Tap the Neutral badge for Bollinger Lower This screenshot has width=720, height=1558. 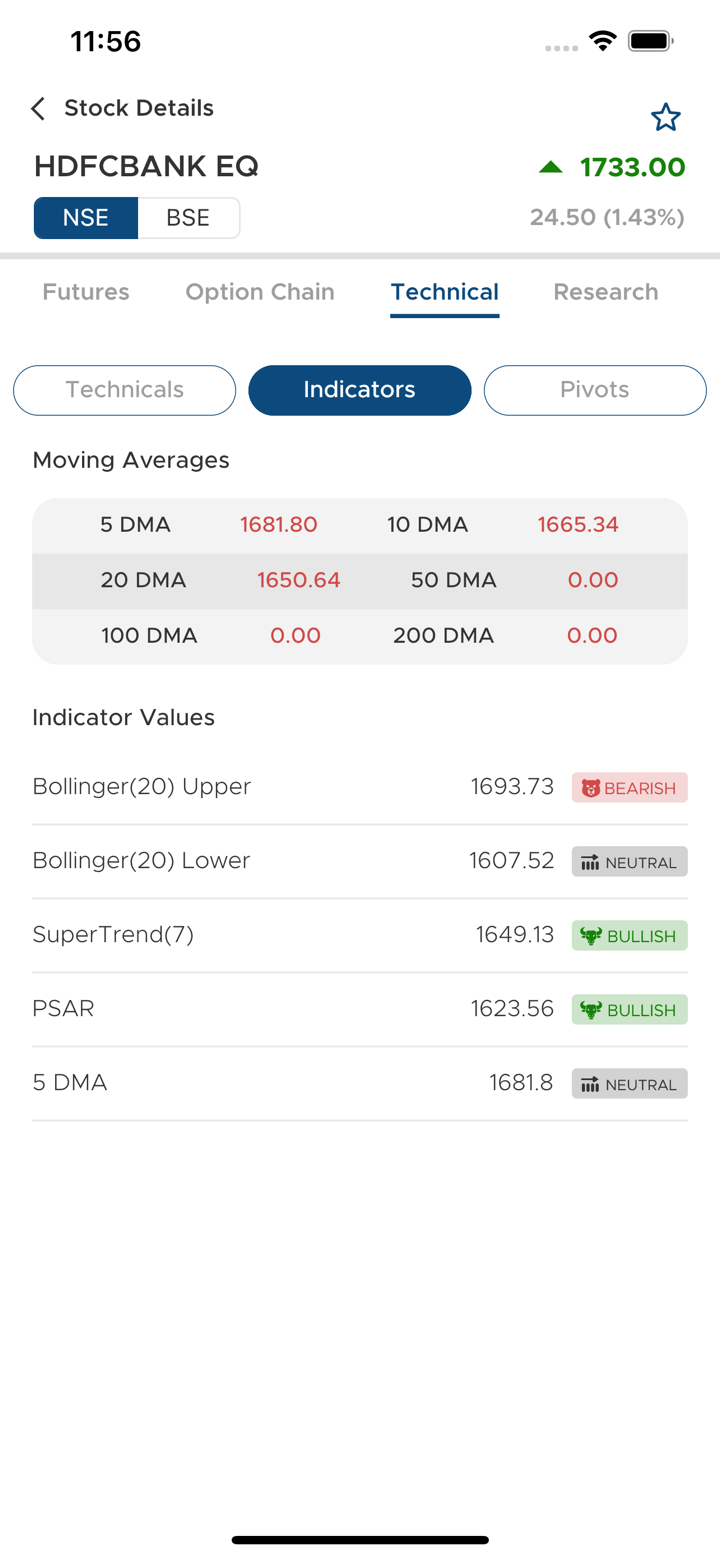[x=629, y=862]
